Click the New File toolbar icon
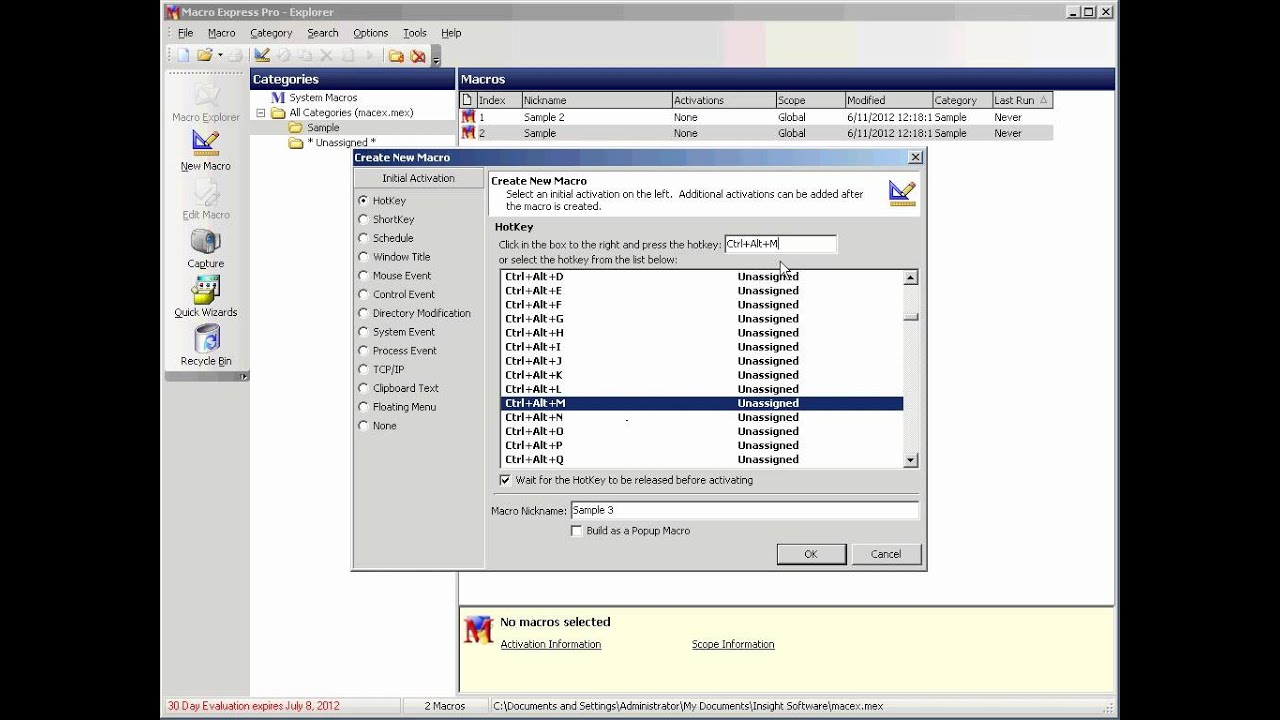This screenshot has width=1280, height=720. click(183, 56)
